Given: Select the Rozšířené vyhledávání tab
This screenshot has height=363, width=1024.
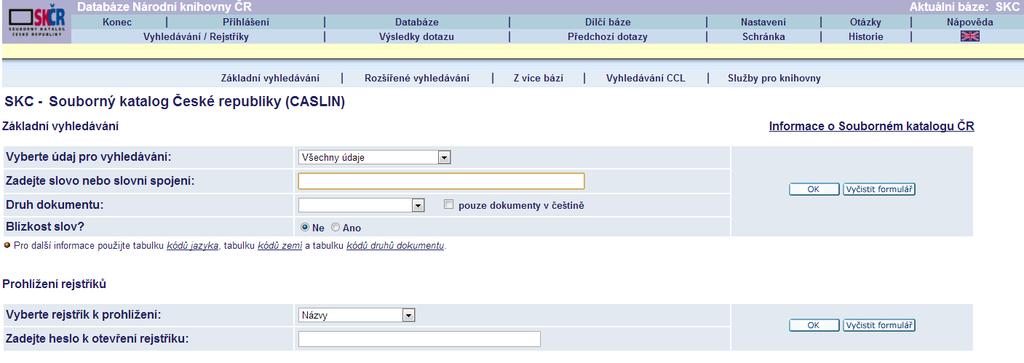Looking at the screenshot, I should point(417,78).
